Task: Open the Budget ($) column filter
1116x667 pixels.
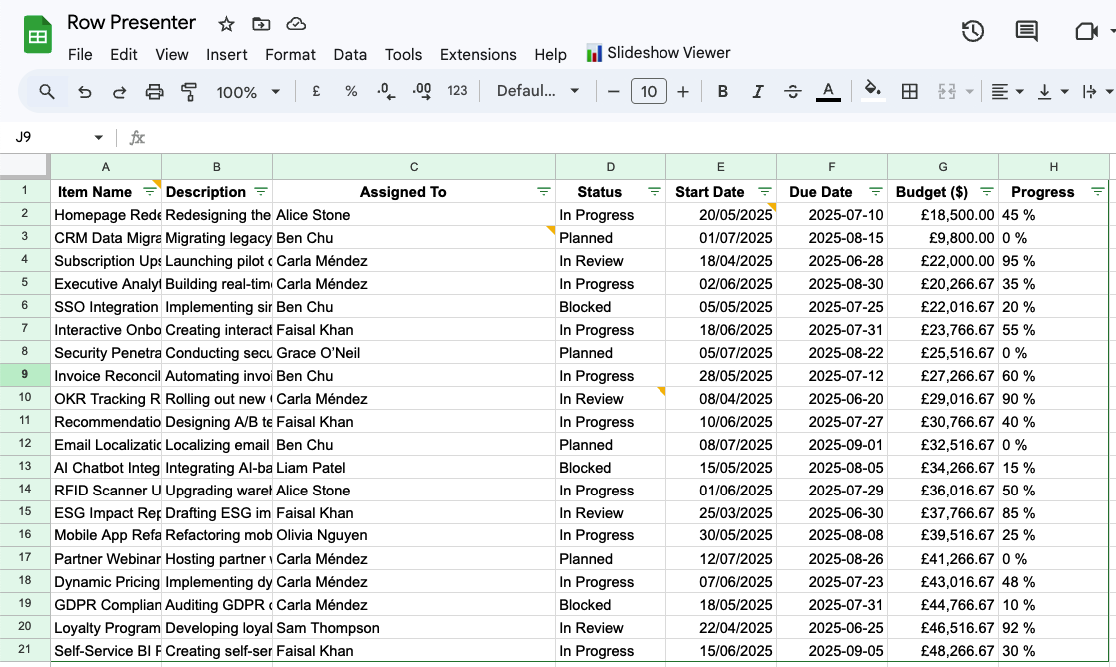Action: point(986,191)
